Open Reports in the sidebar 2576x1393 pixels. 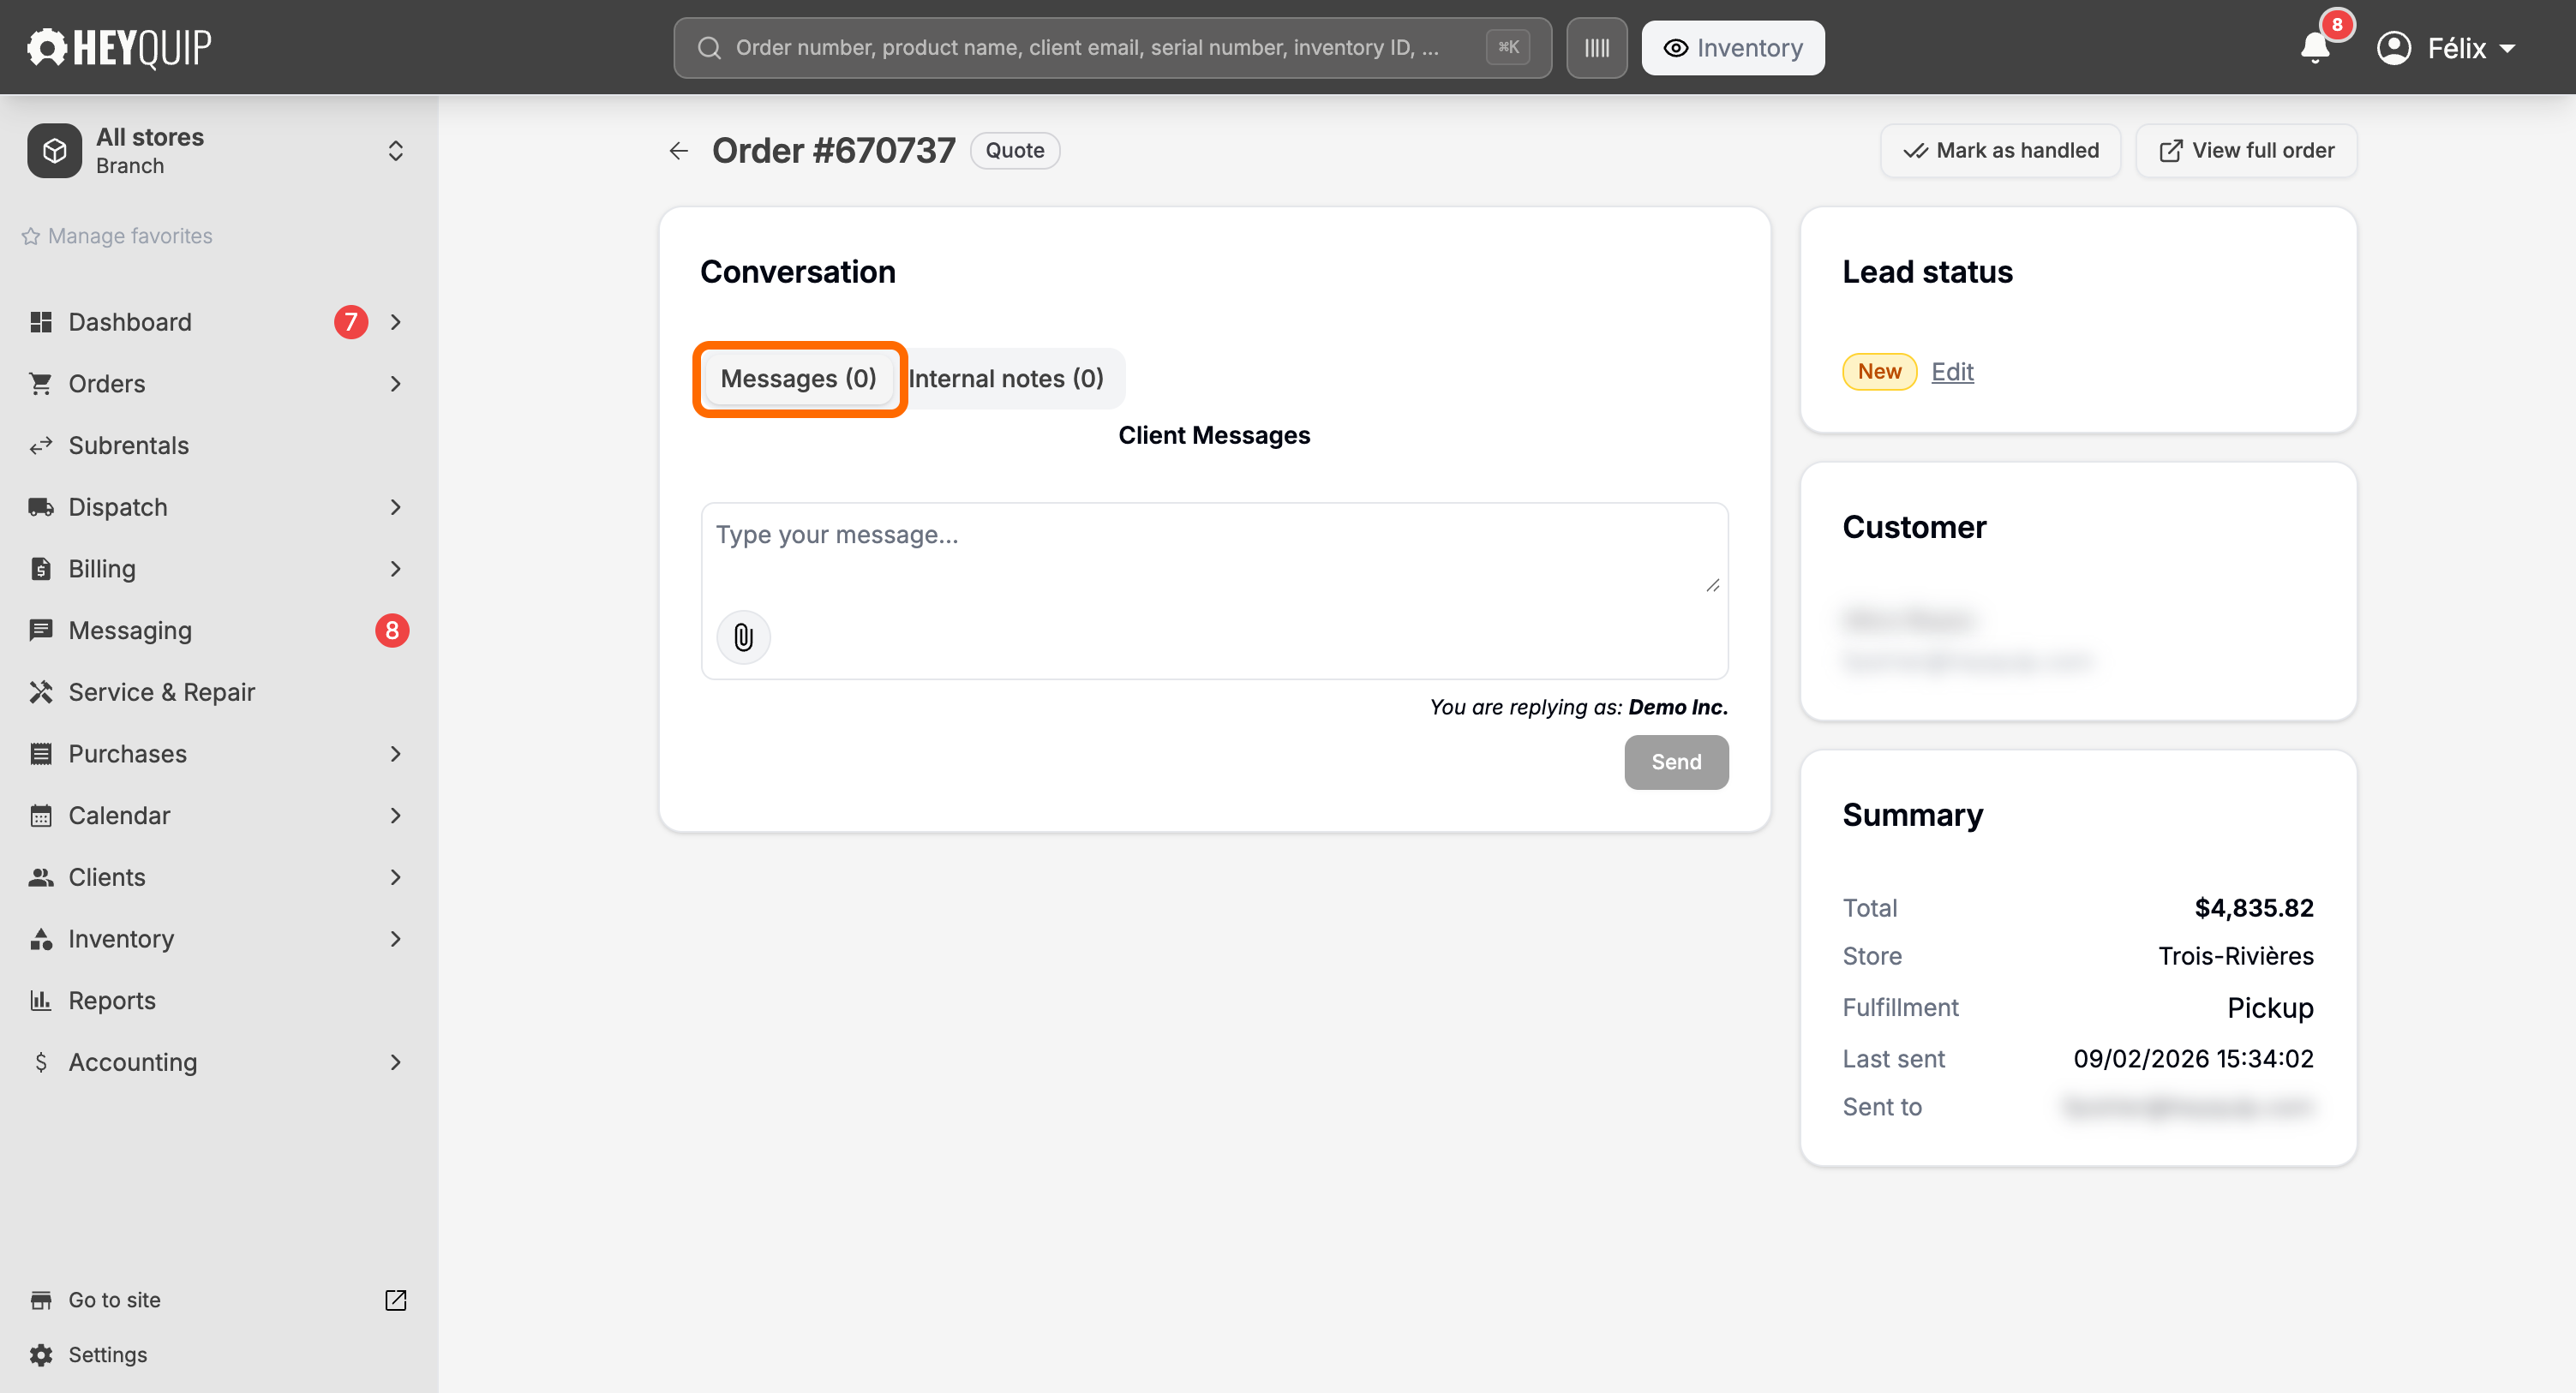pos(218,1000)
